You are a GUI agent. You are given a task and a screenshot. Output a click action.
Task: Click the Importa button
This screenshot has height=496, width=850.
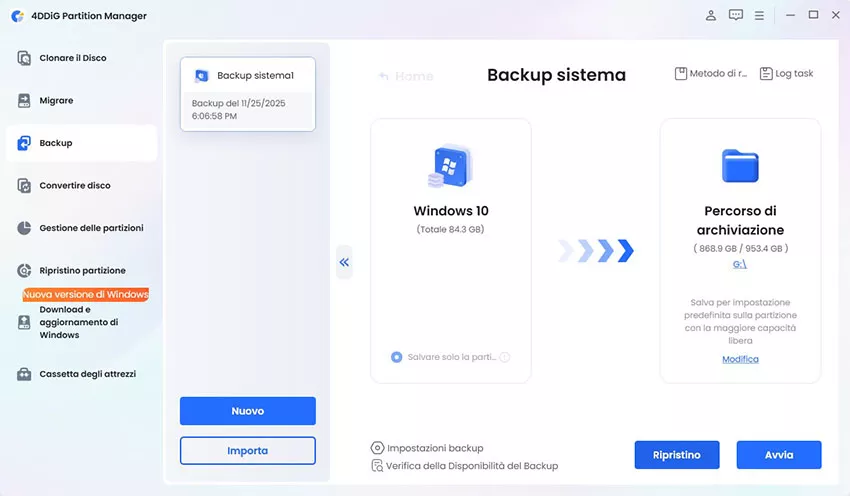[248, 450]
